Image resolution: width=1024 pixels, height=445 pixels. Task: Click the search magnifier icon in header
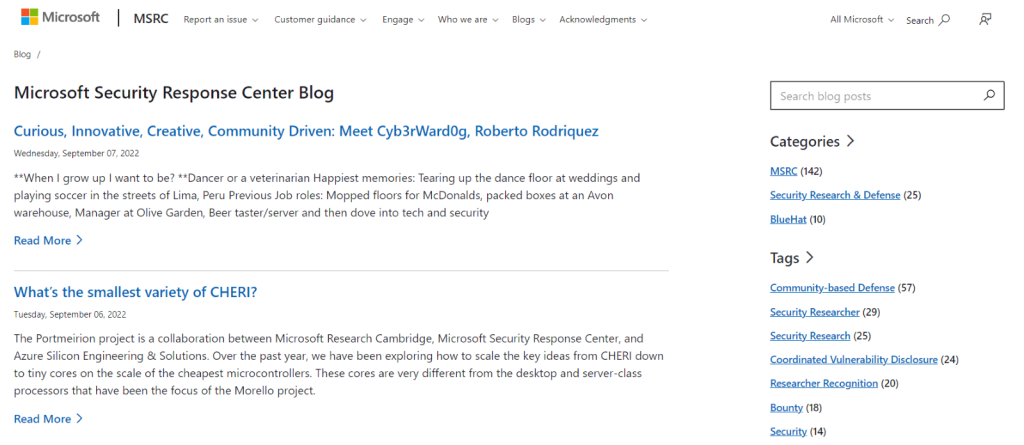click(945, 20)
